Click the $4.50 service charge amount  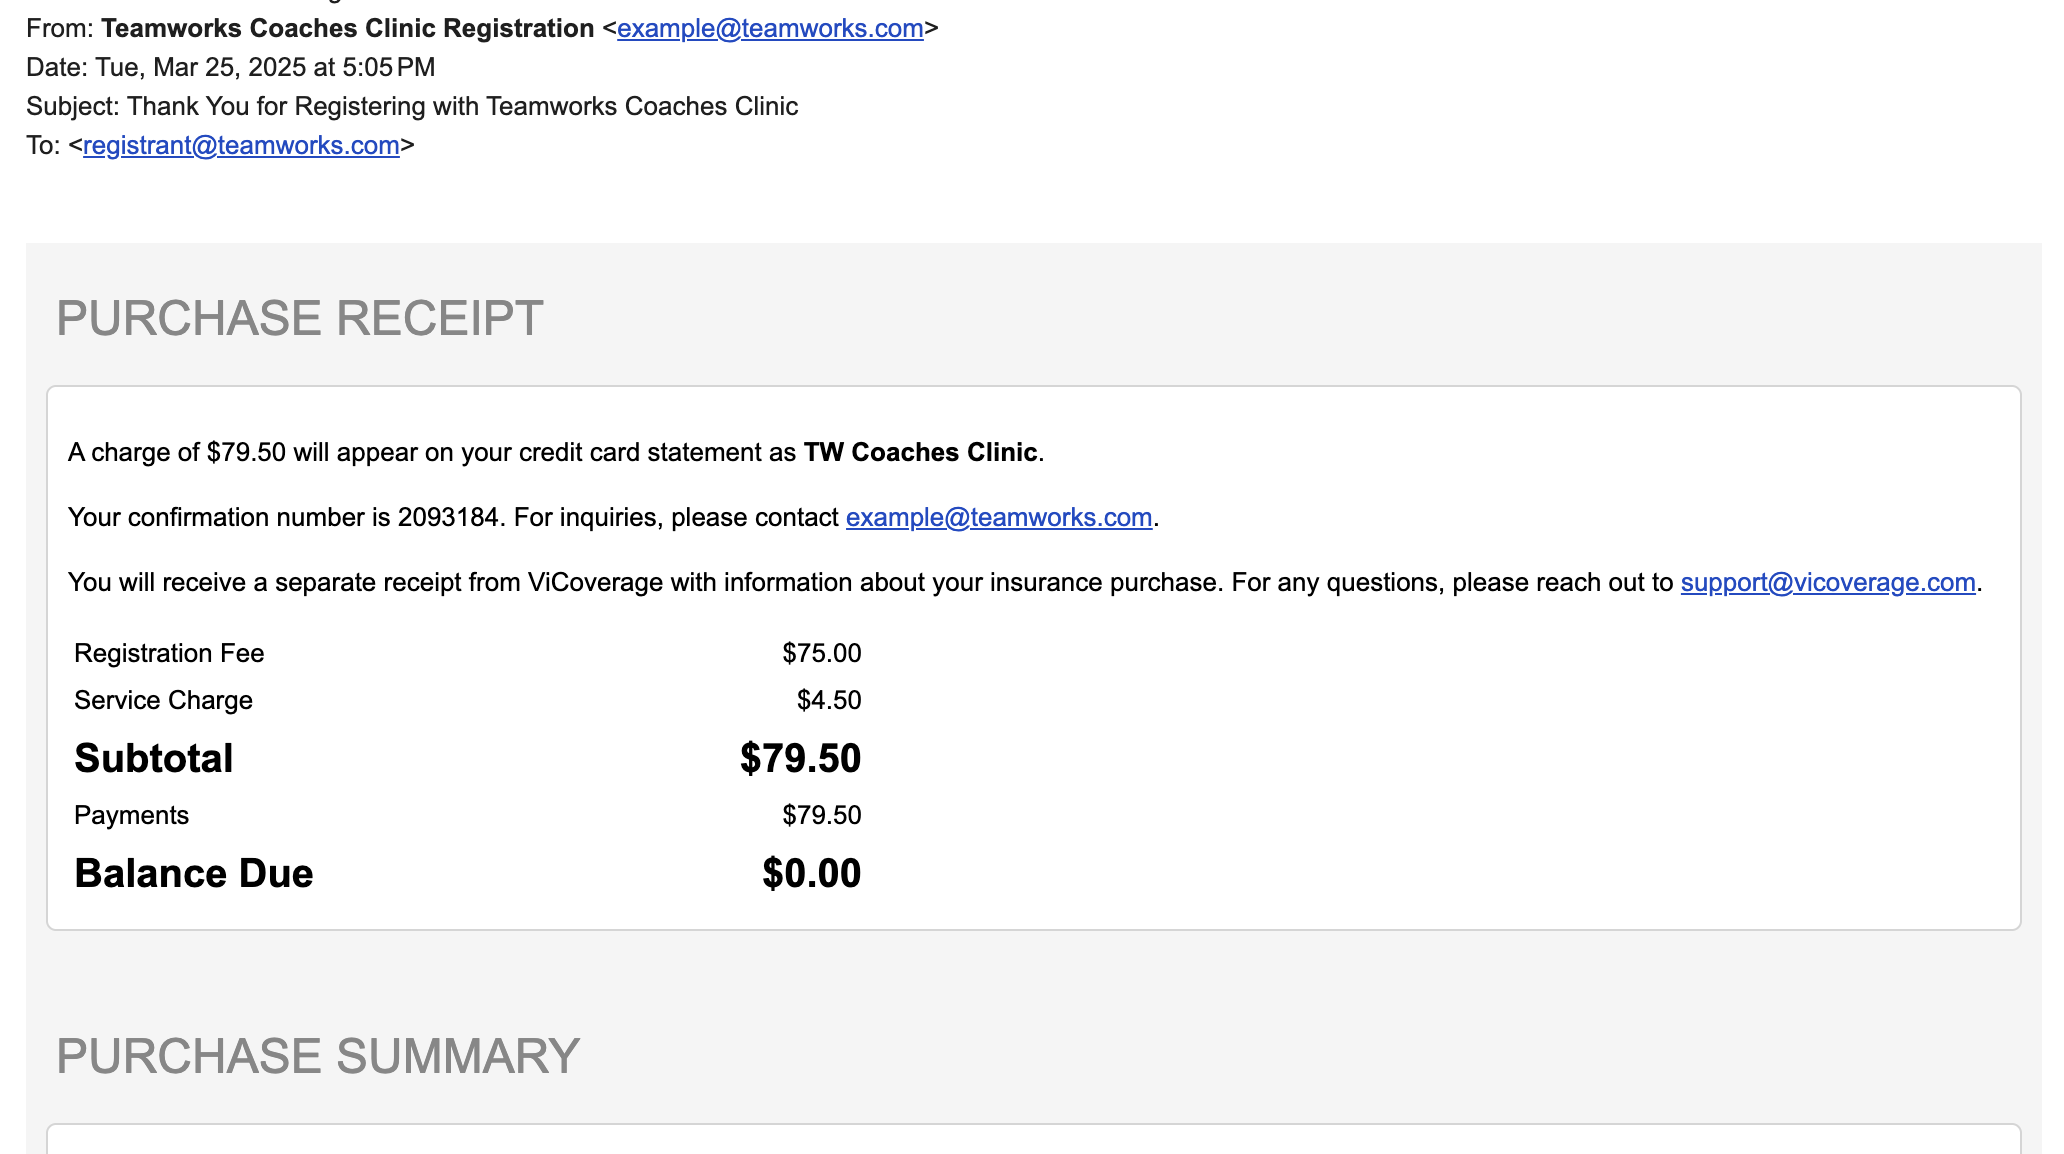click(x=829, y=701)
